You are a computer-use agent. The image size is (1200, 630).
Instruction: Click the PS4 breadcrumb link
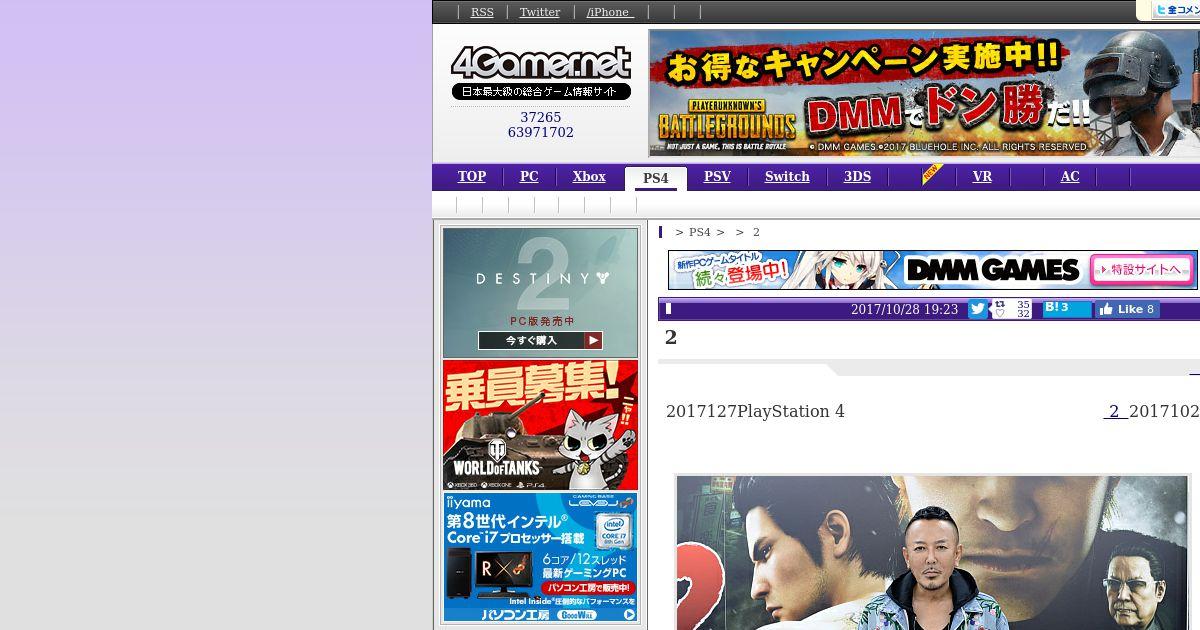tap(699, 232)
